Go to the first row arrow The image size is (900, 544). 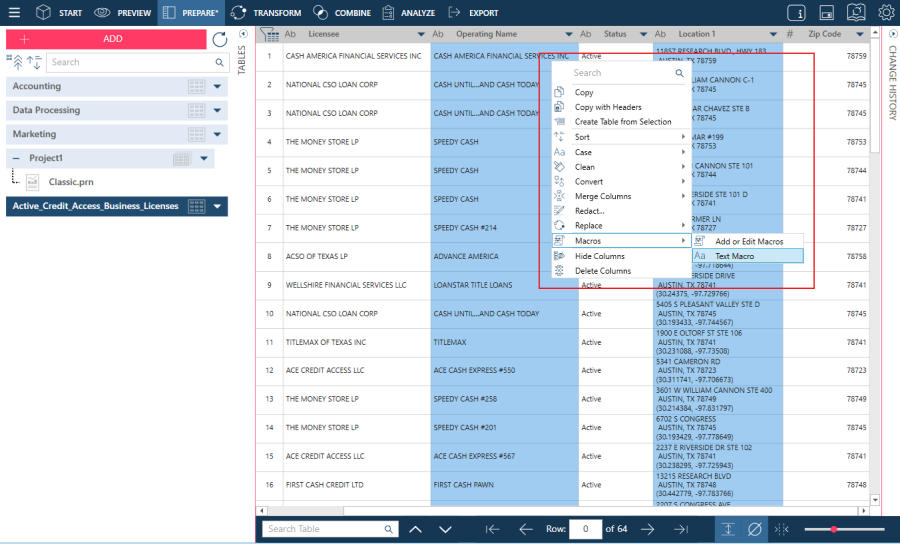pos(492,529)
